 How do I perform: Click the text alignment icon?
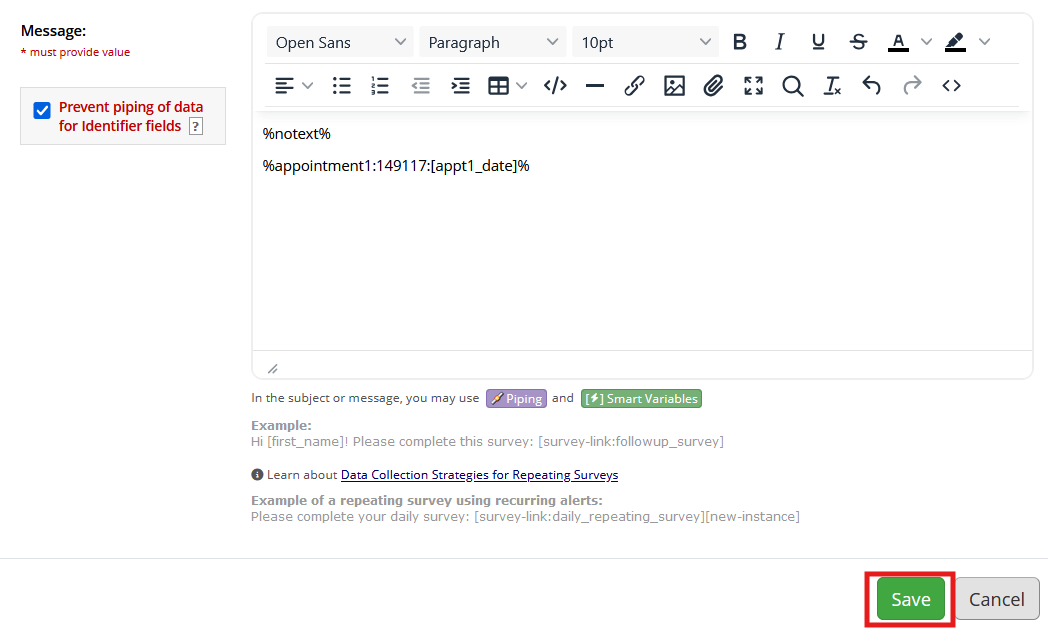click(284, 86)
